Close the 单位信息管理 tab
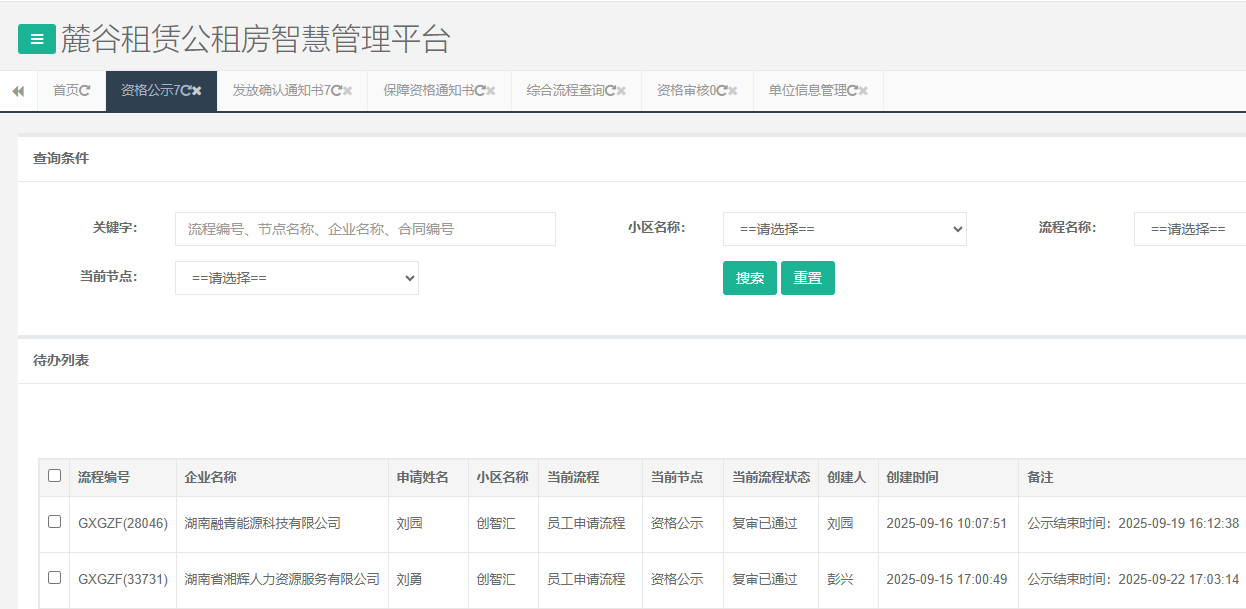1246x609 pixels. 863,91
